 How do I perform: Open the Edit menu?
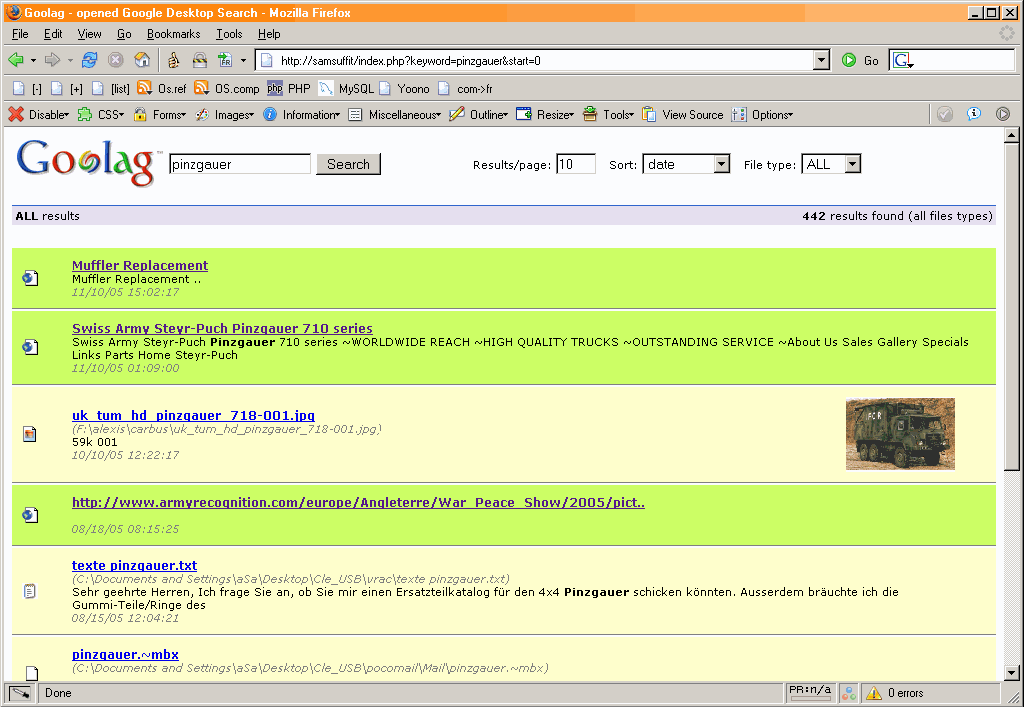coord(53,34)
